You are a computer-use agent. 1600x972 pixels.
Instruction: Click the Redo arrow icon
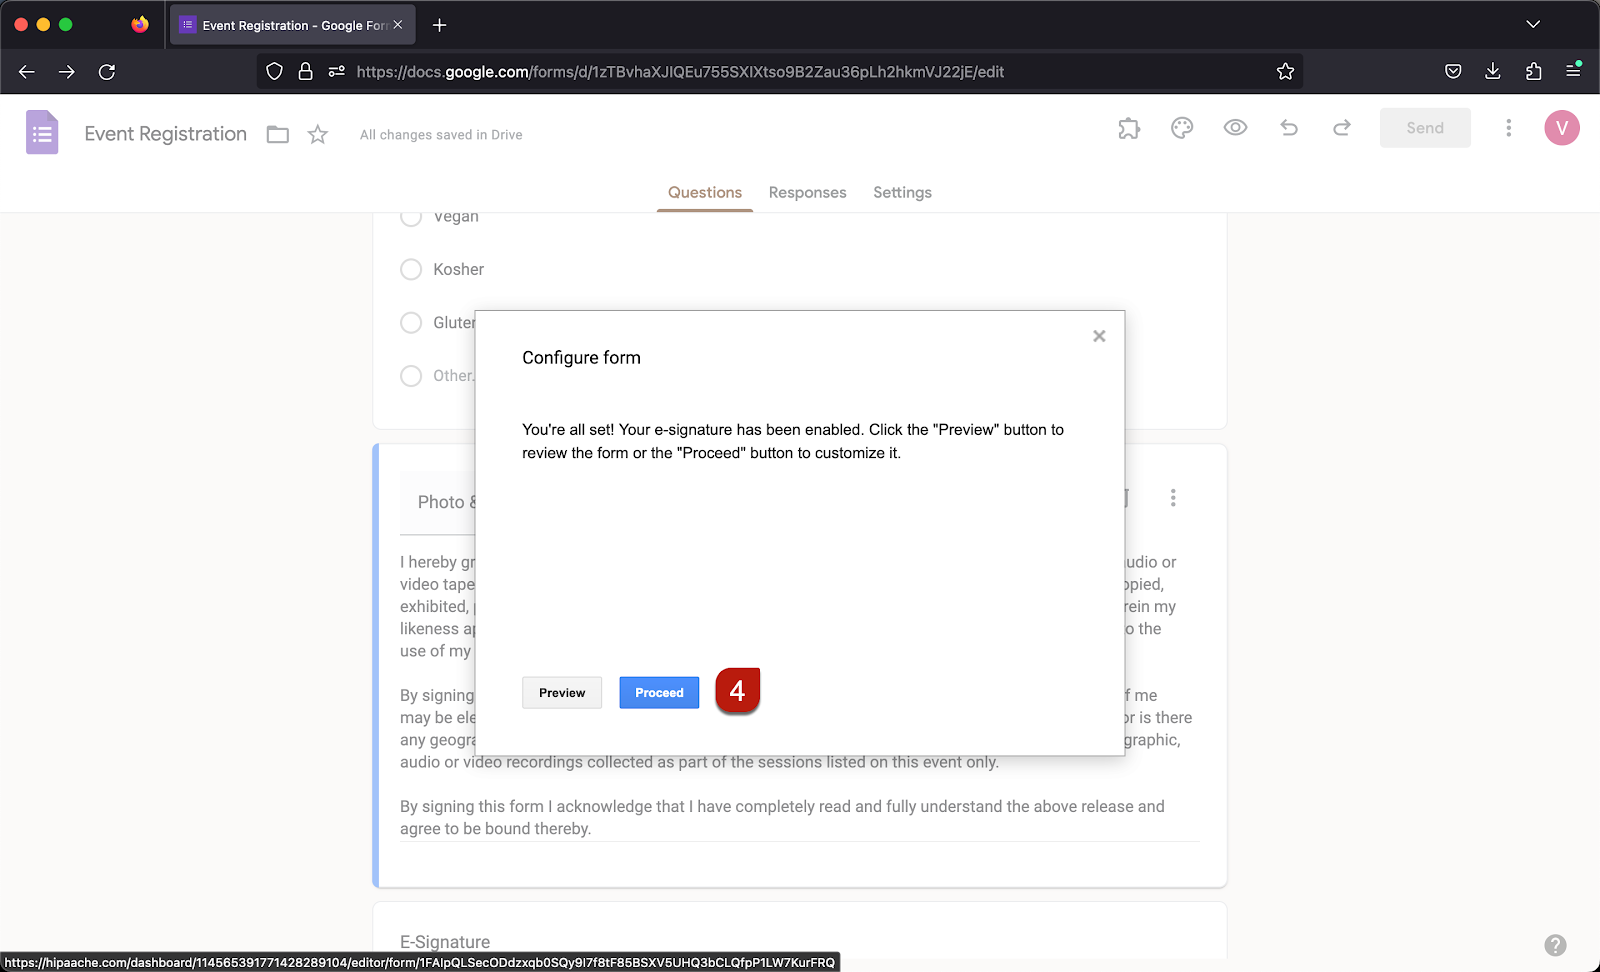click(x=1341, y=128)
